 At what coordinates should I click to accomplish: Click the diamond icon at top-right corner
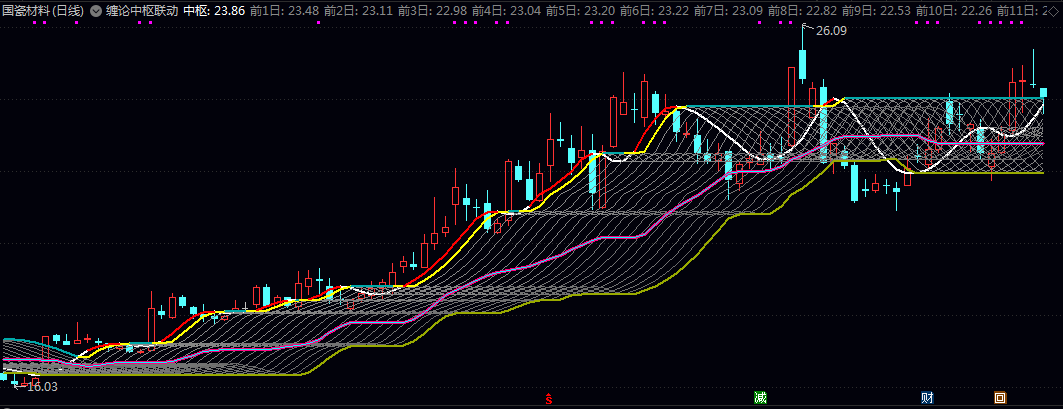[x=1053, y=11]
